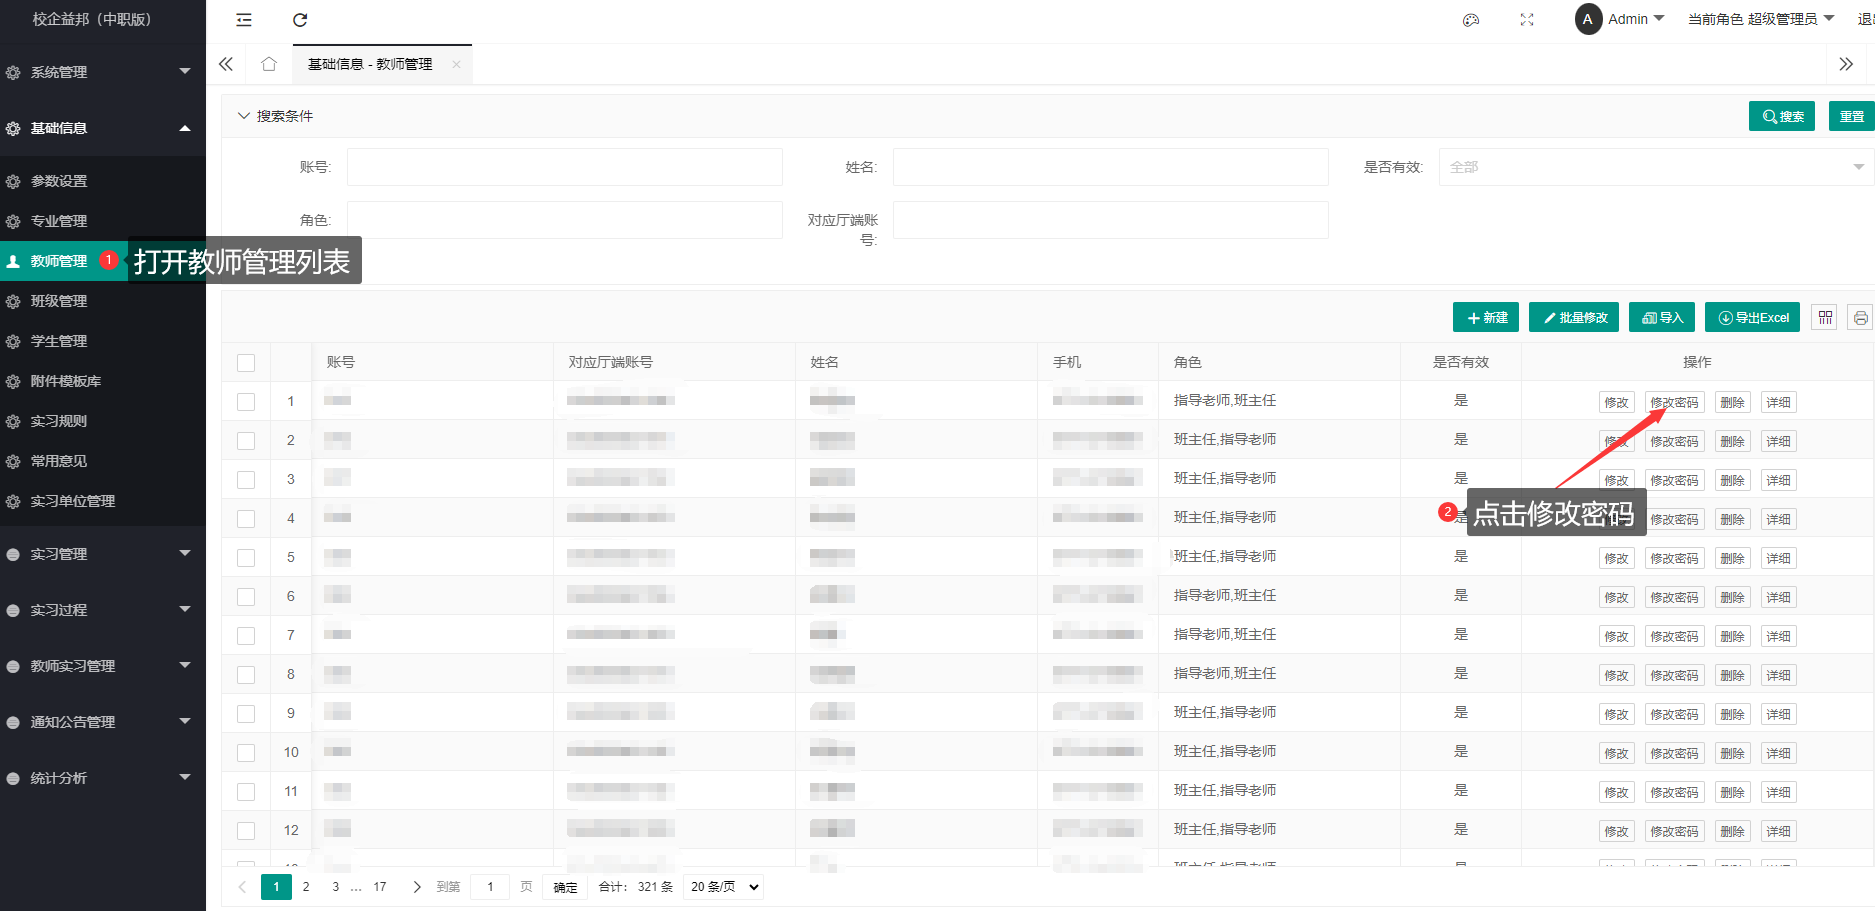Click the print table icon
The image size is (1875, 911).
[x=1860, y=318]
